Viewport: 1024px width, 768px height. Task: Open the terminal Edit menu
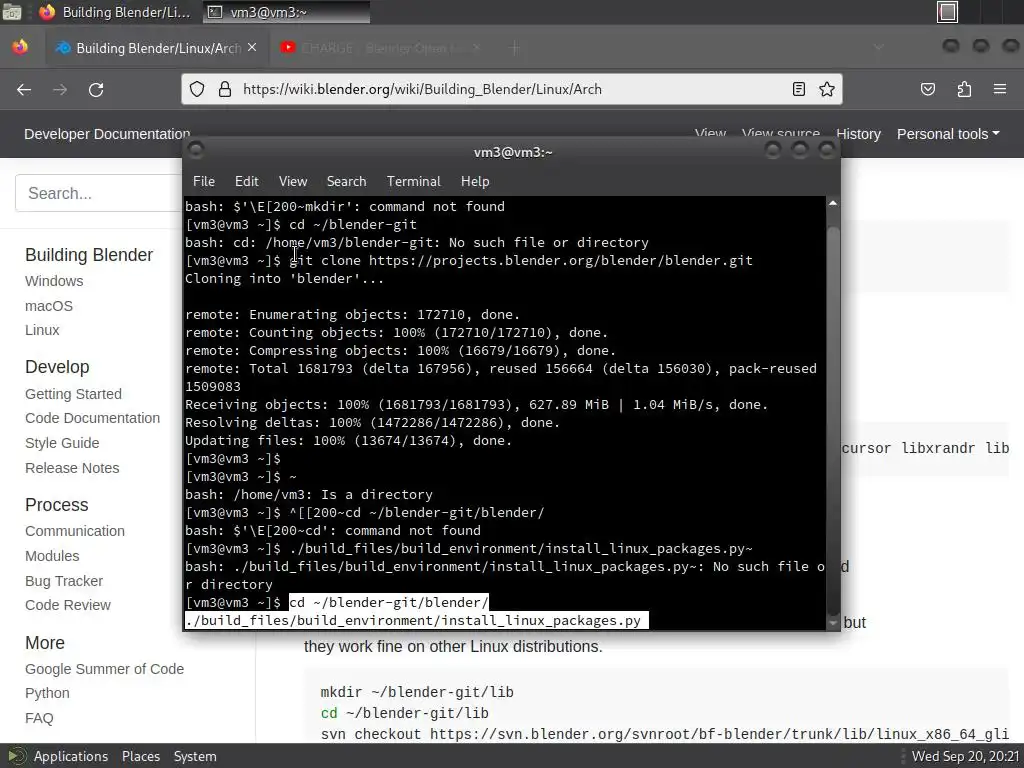pyautogui.click(x=246, y=181)
